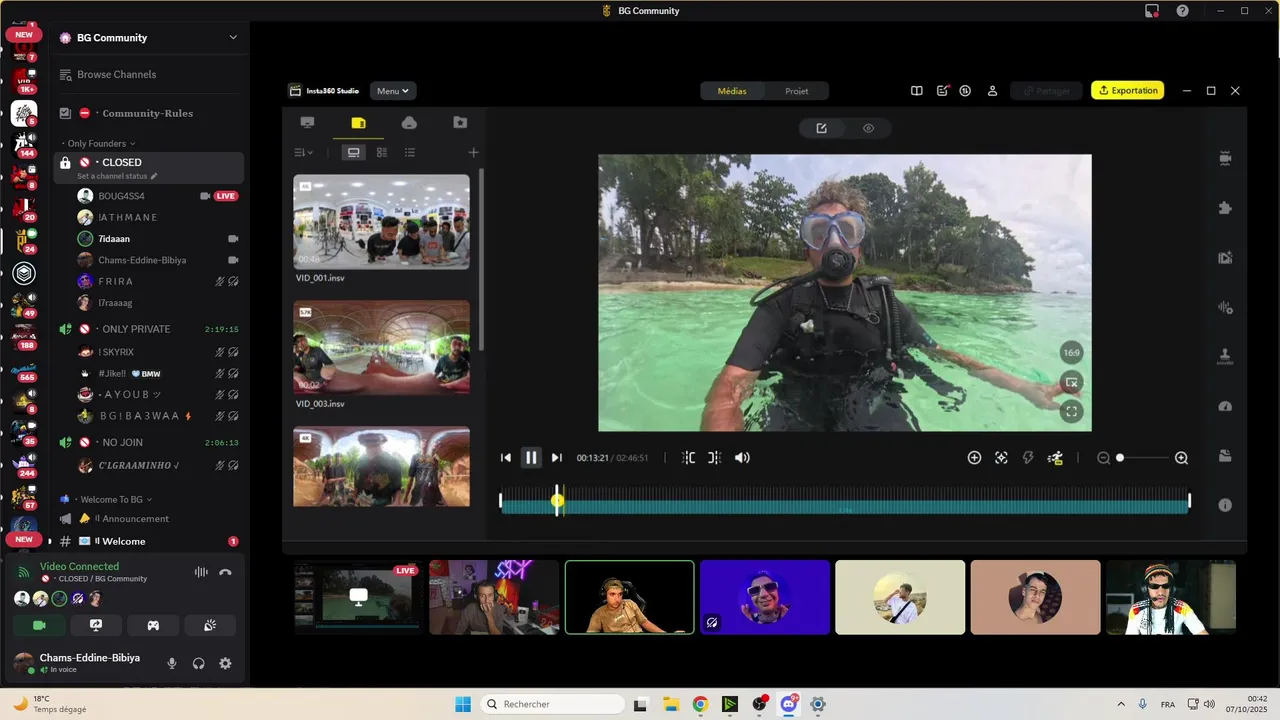Zoom out the timeline with the minus magnifier
Screen dimensions: 1280x720
pos(1103,458)
